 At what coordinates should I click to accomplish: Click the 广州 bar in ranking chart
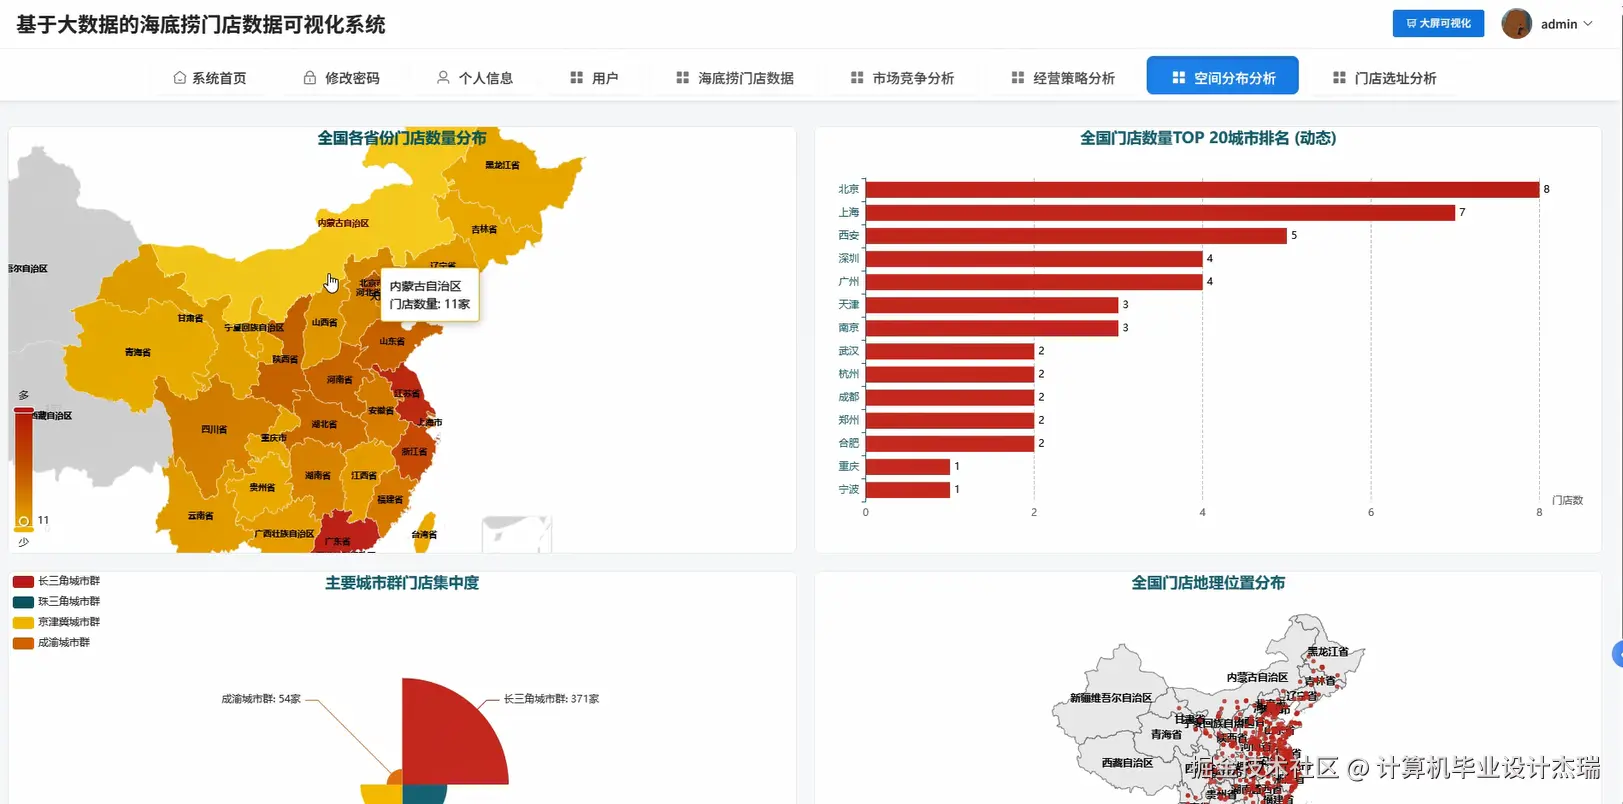[1034, 281]
